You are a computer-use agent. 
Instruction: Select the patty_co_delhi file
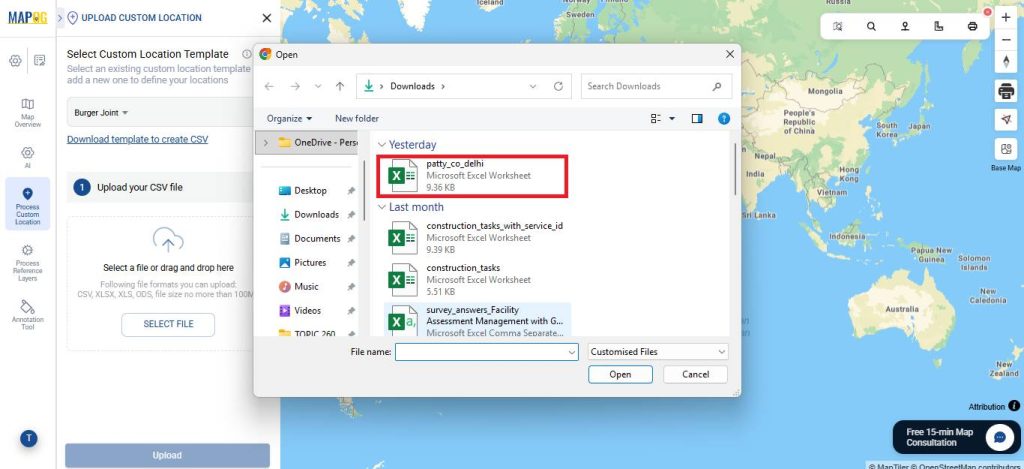pyautogui.click(x=472, y=176)
